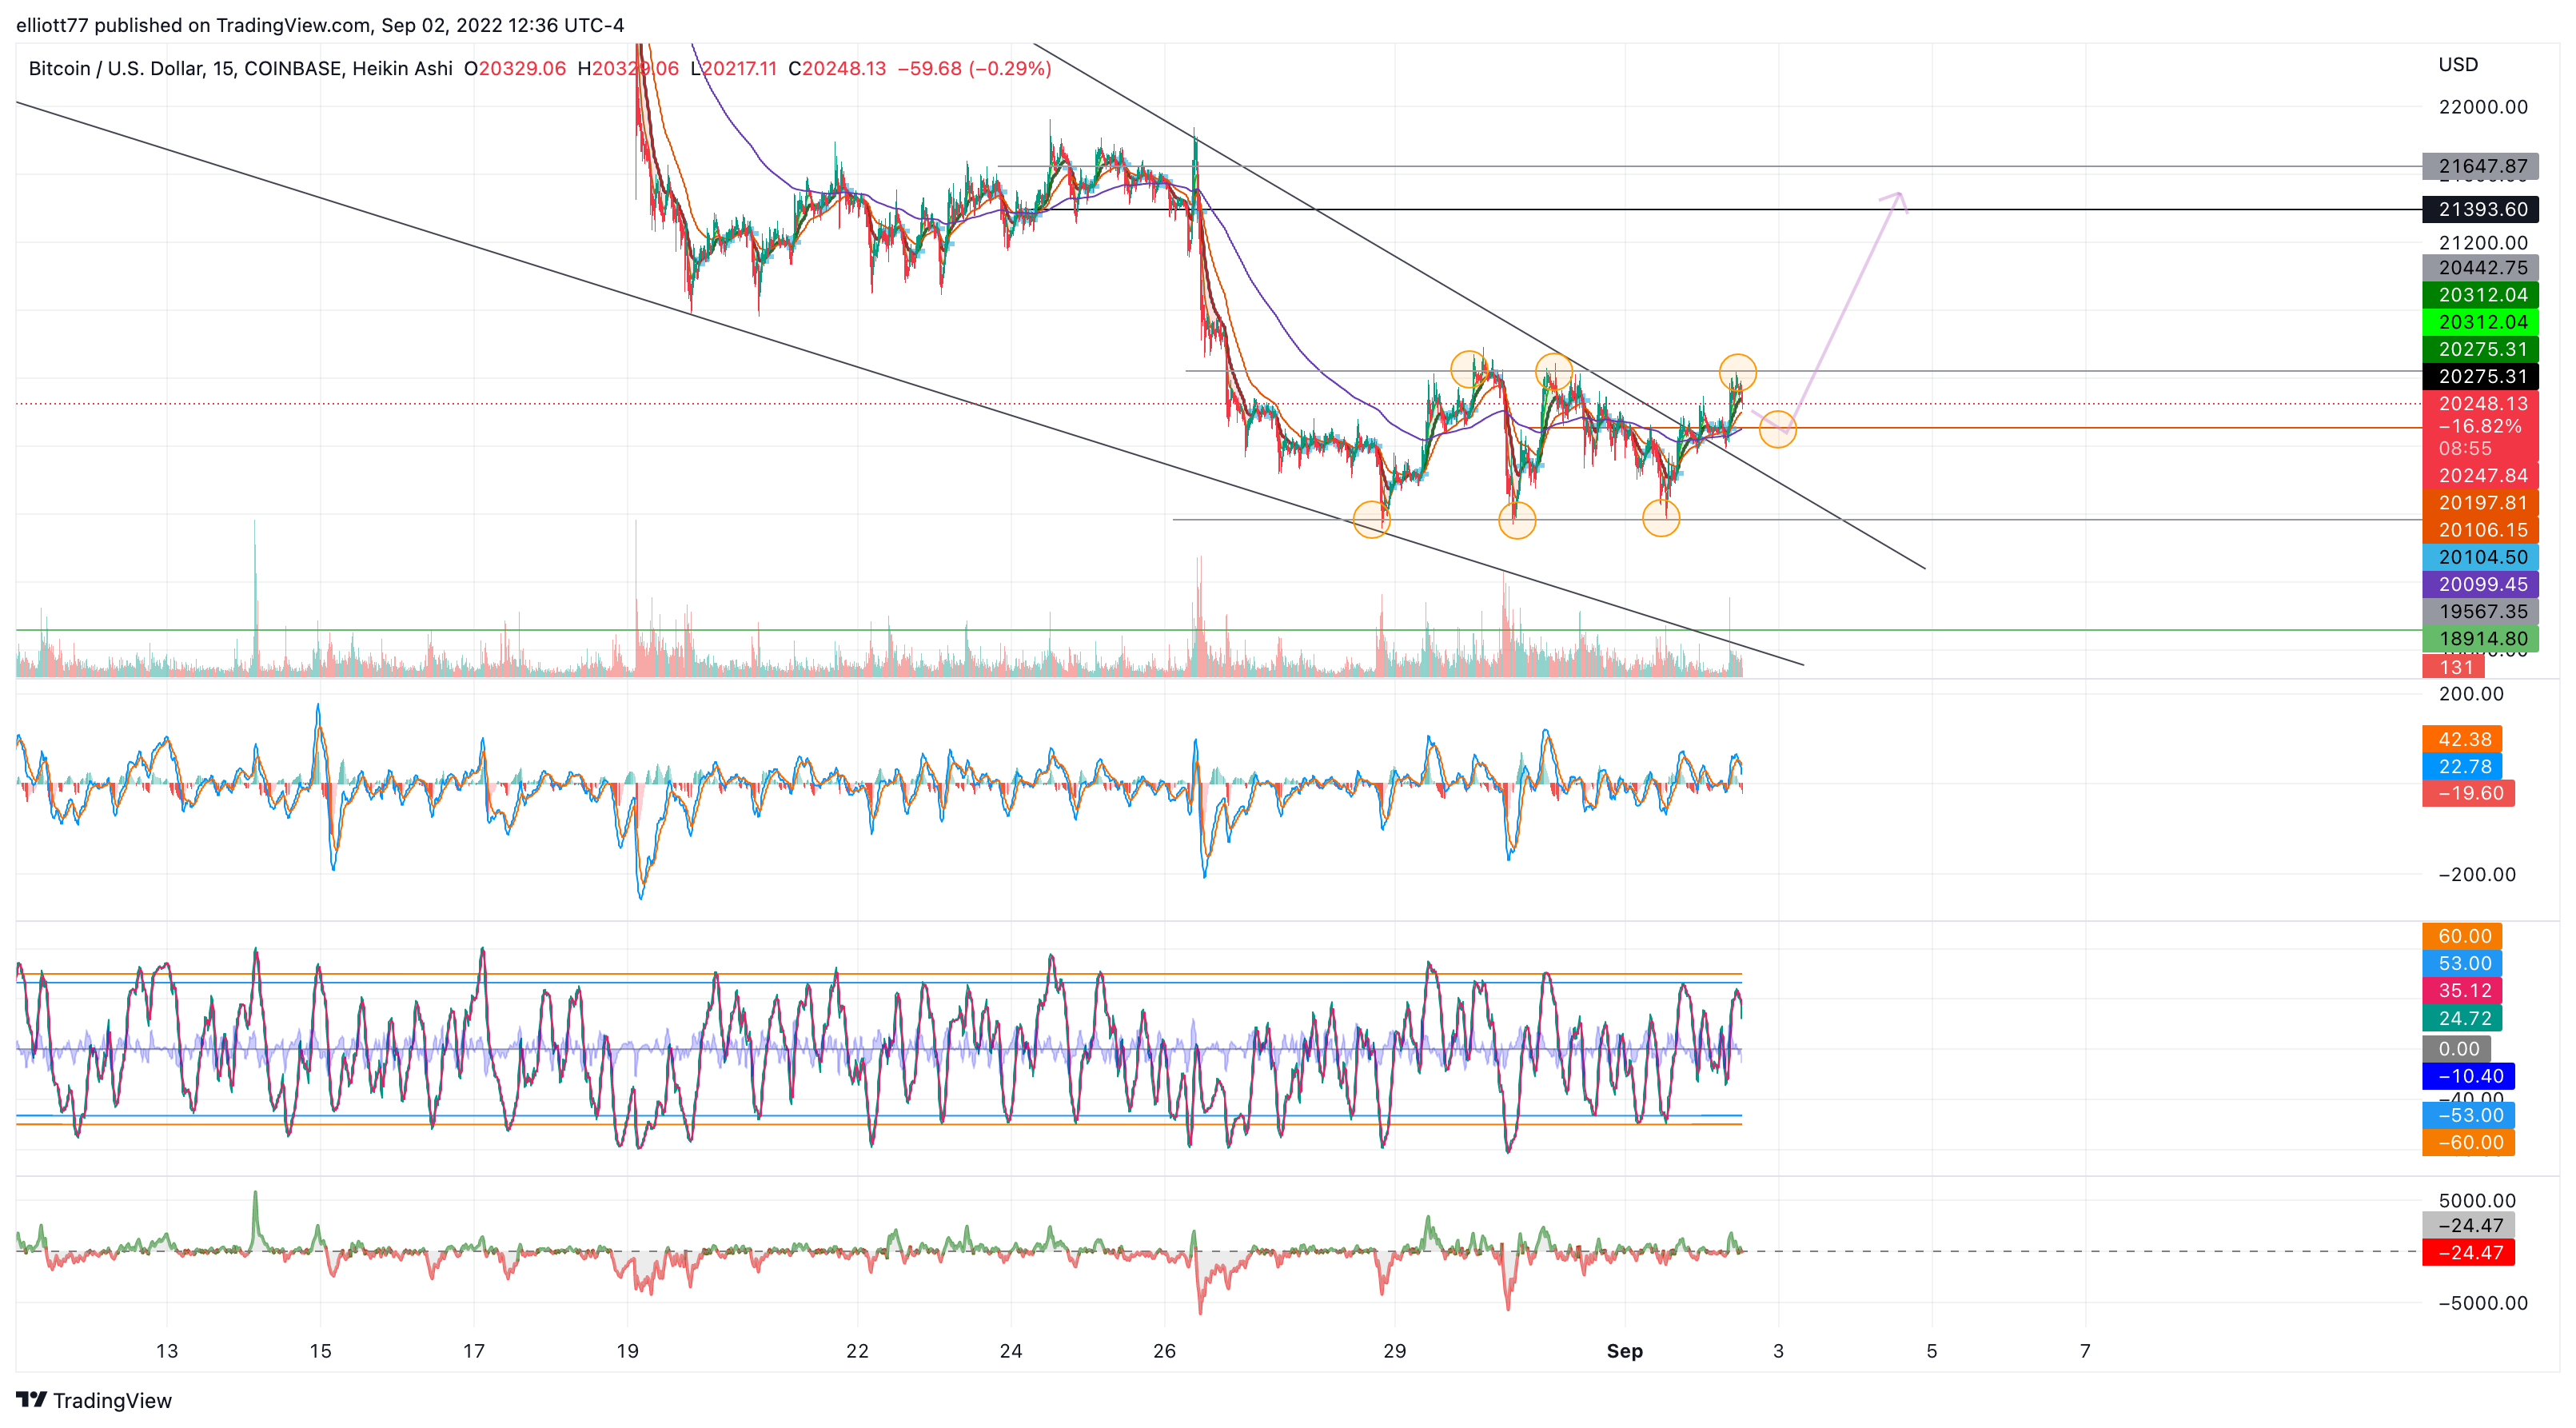Click the '13' date on the time axis
Screen dimensions: 2576x1428
(x=167, y=1351)
